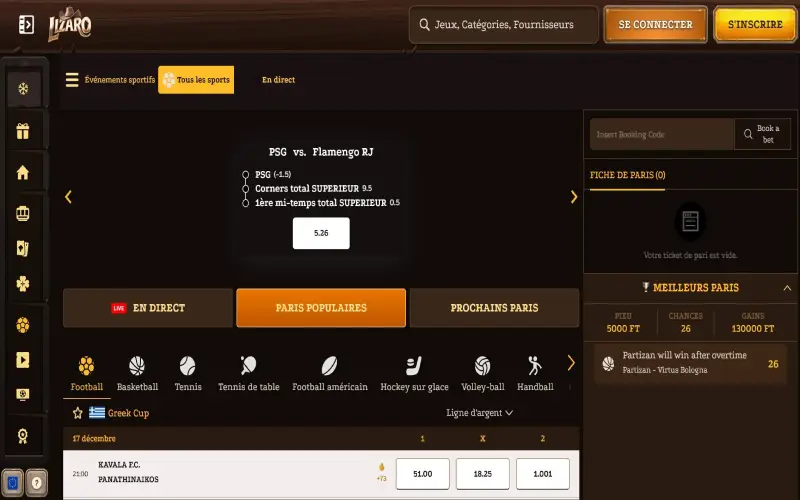Favorite Greek Cup with the star icon
The image size is (800, 500).
click(x=78, y=413)
